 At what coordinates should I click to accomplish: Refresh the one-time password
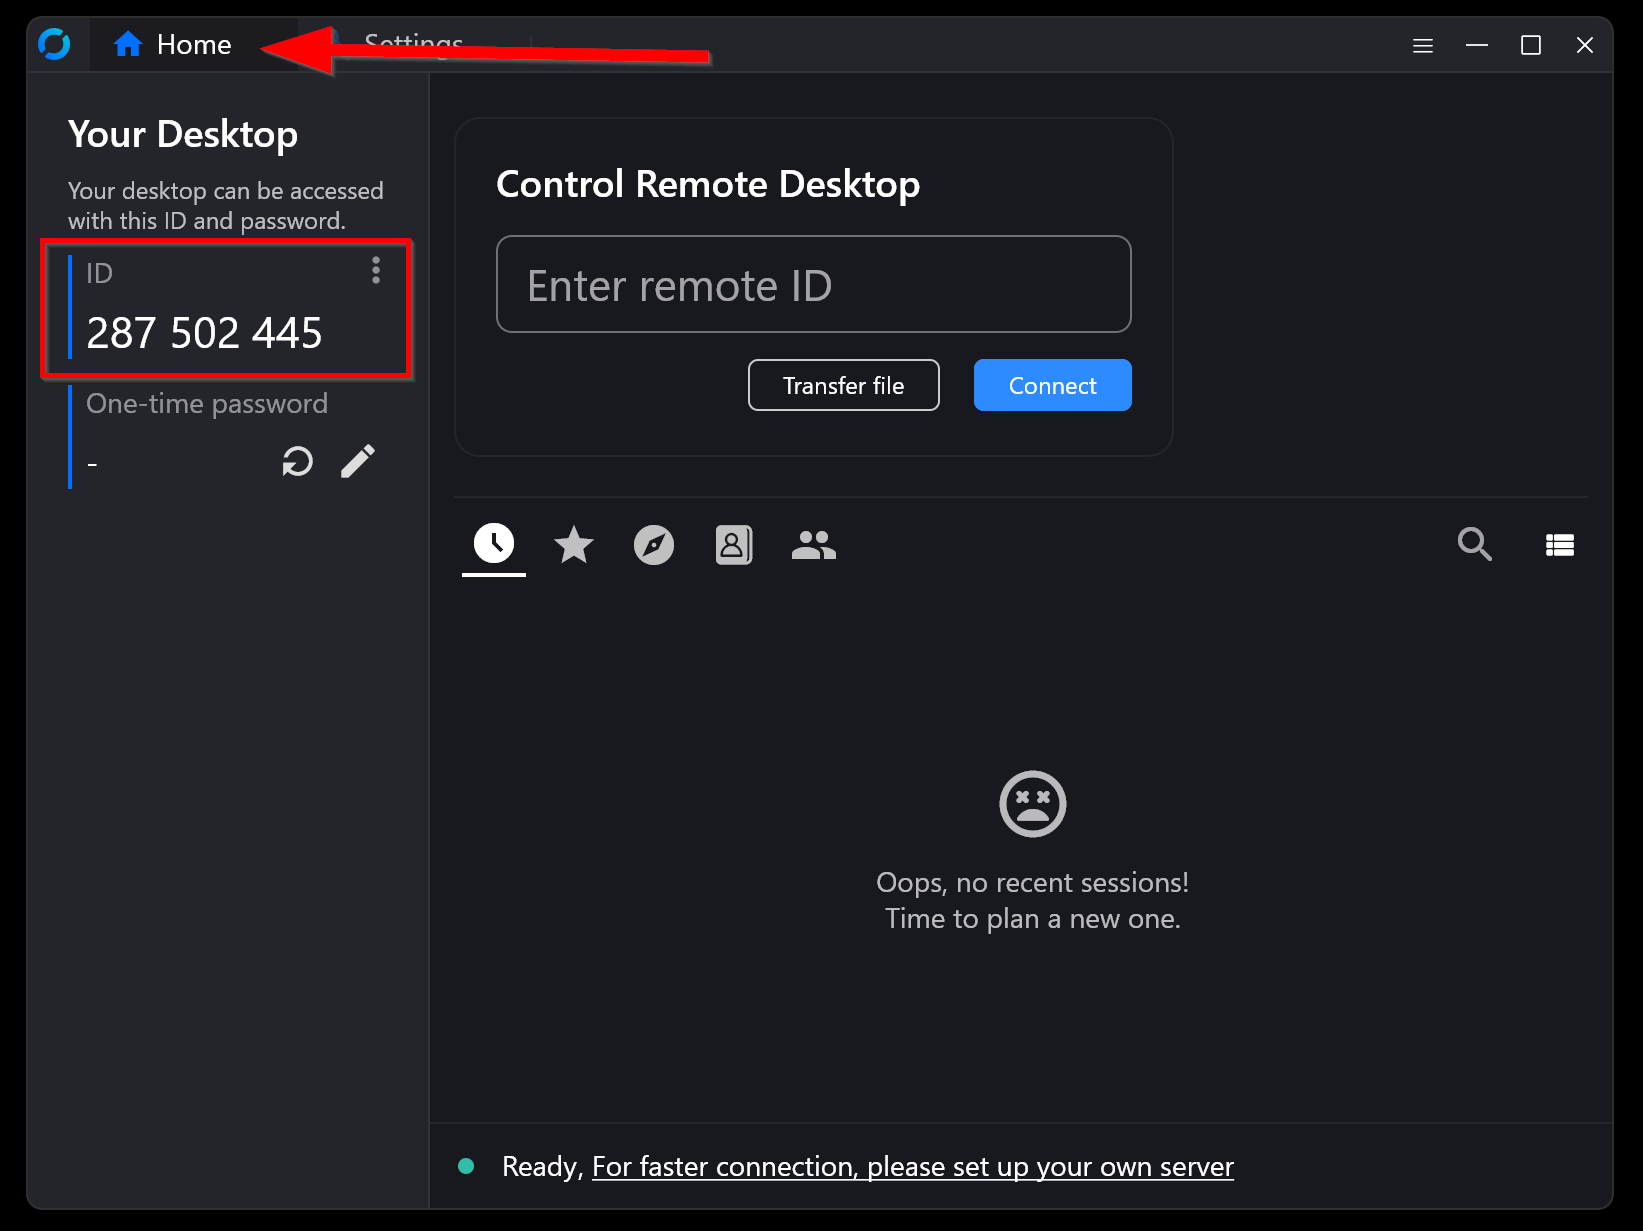point(297,461)
